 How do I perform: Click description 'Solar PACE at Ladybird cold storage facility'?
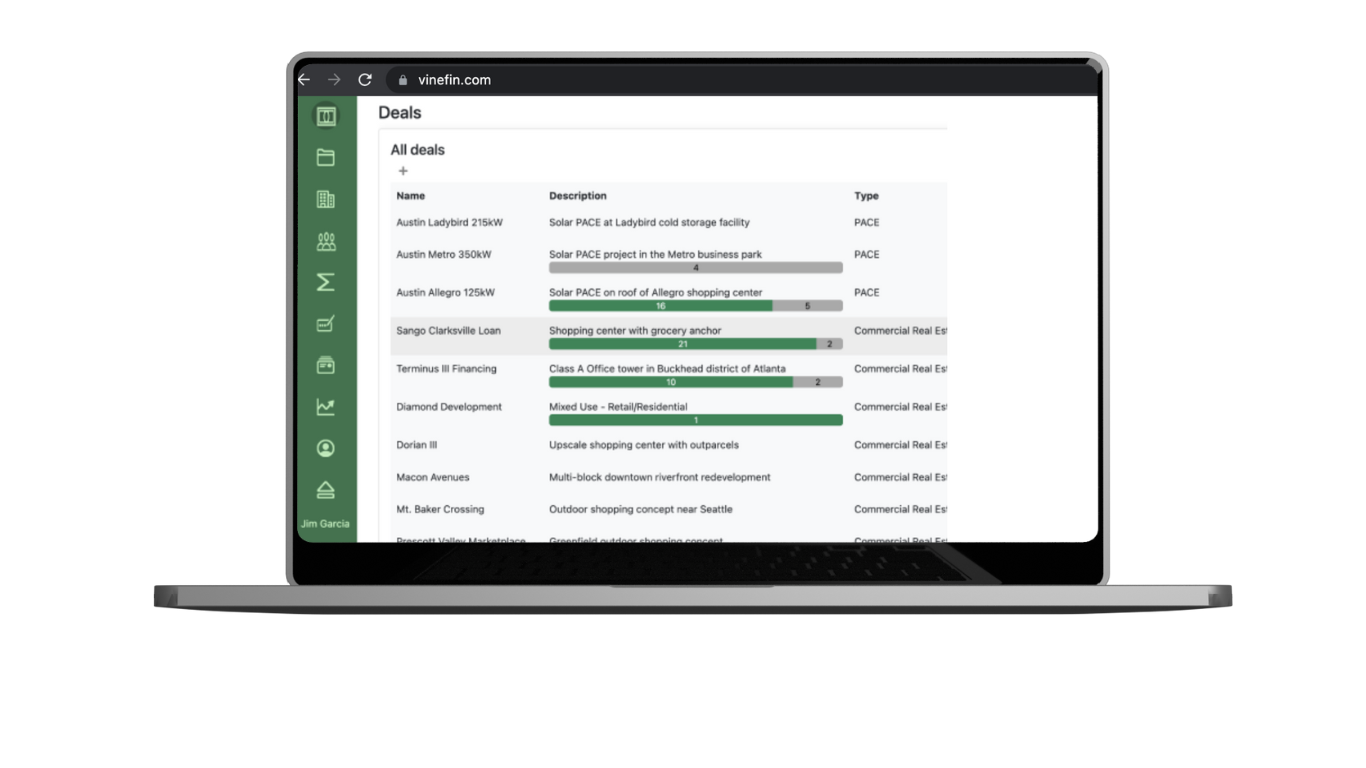[649, 223]
